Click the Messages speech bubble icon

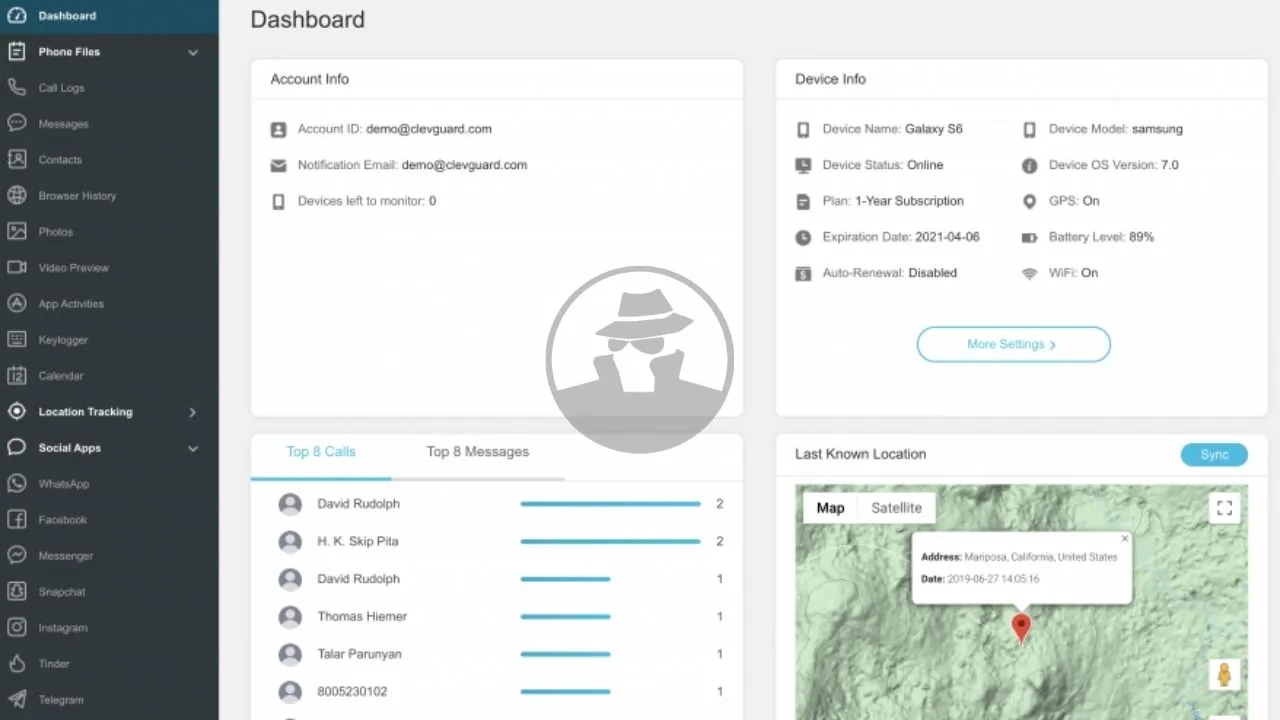16,124
